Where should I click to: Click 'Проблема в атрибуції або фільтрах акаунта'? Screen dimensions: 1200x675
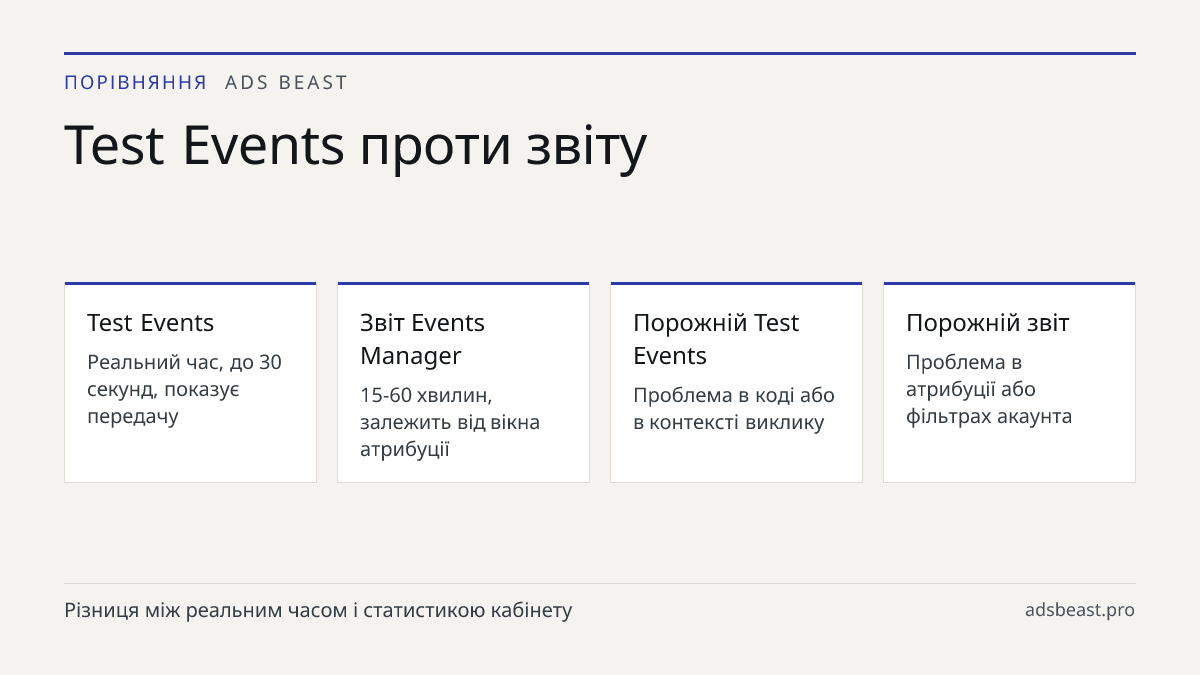pyautogui.click(x=989, y=389)
